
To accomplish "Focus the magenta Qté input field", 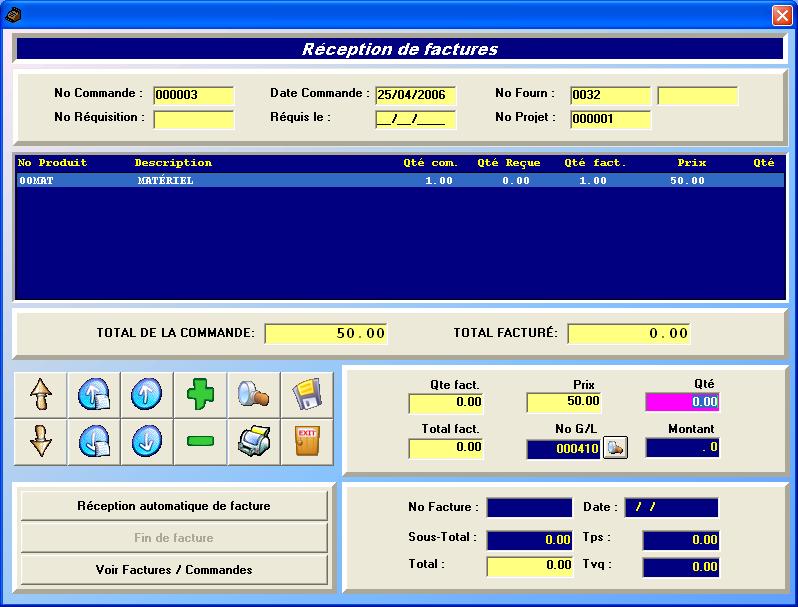I will pos(682,402).
